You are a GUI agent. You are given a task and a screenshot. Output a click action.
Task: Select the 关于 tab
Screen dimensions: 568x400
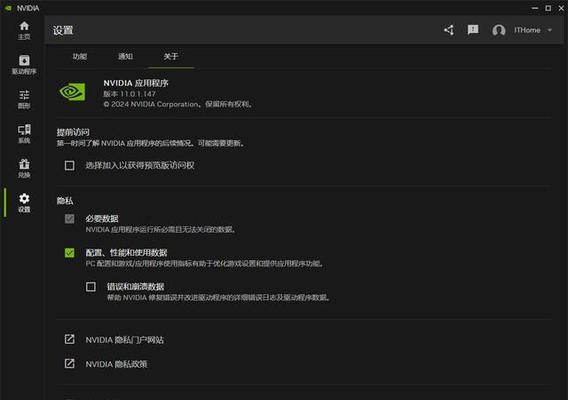pyautogui.click(x=171, y=56)
